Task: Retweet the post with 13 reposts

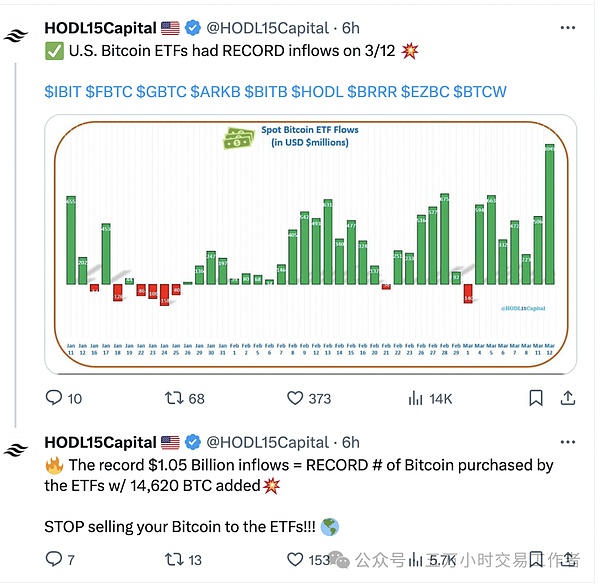Action: [174, 560]
